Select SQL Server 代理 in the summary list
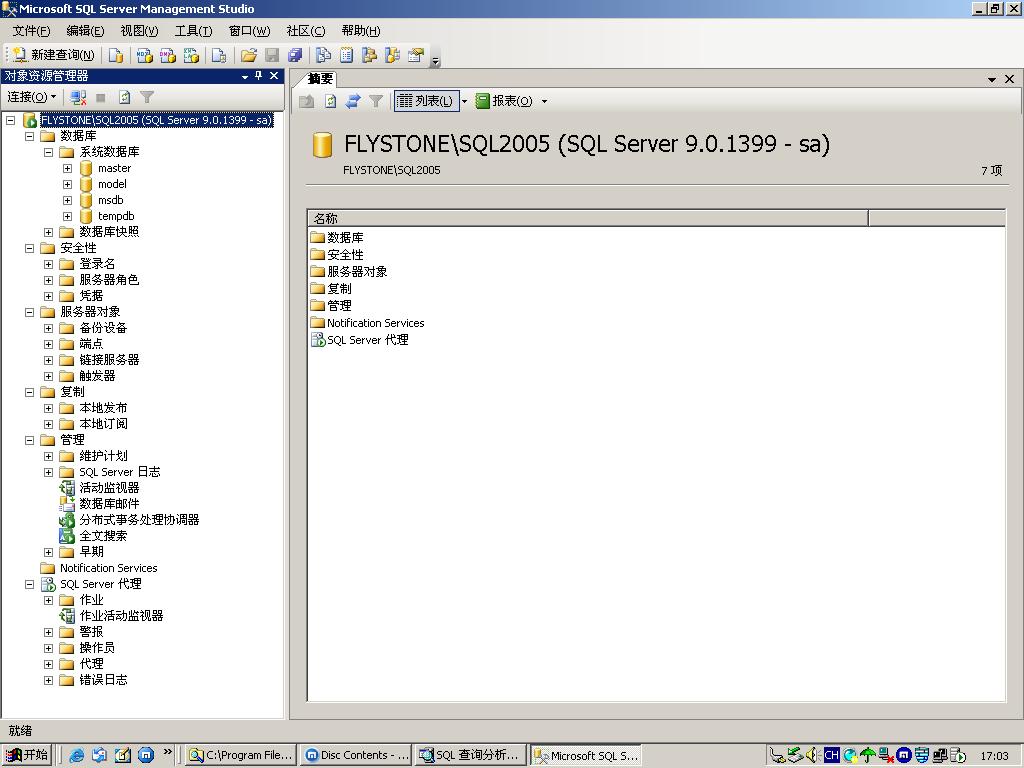This screenshot has width=1024, height=768. [x=368, y=340]
